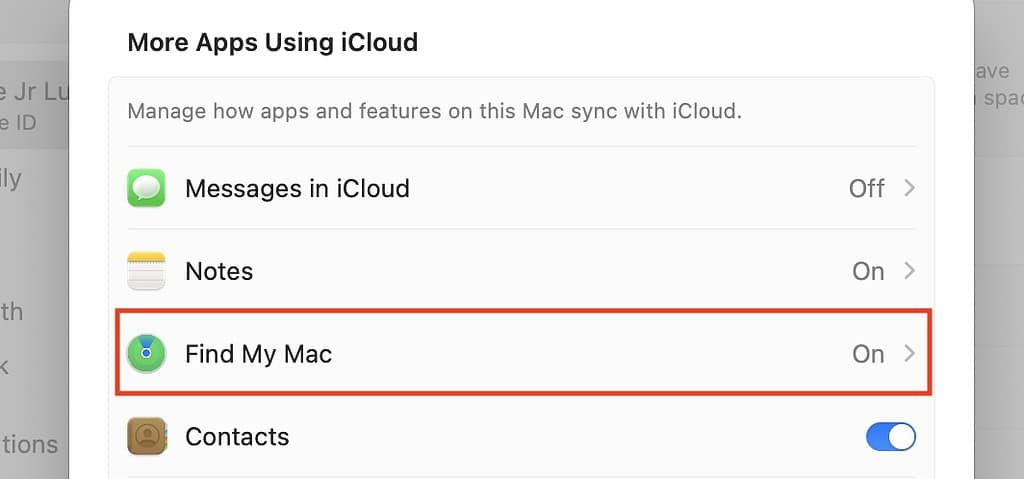Select the Family item in background sidebar
This screenshot has width=1024, height=479.
click(x=12, y=180)
